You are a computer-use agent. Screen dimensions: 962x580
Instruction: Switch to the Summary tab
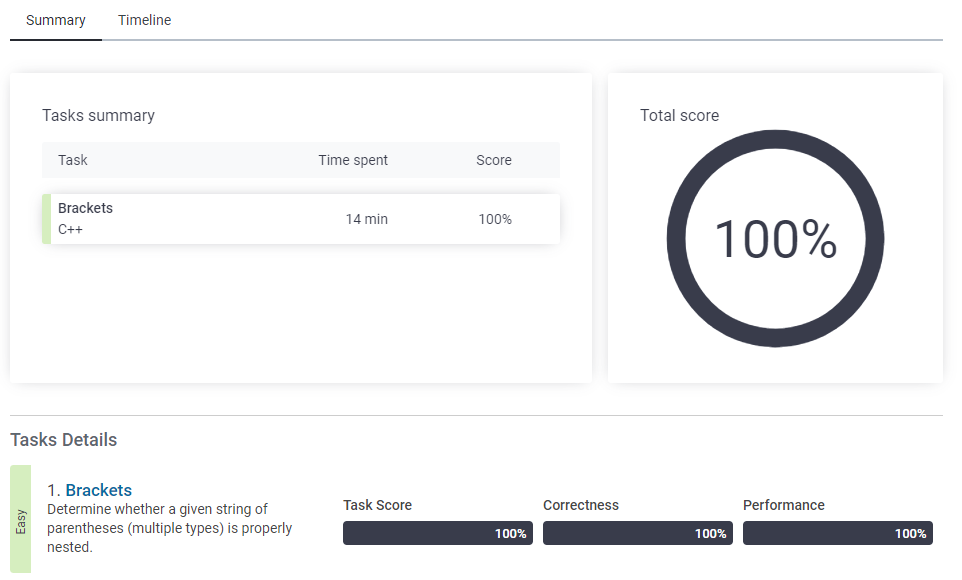tap(56, 20)
